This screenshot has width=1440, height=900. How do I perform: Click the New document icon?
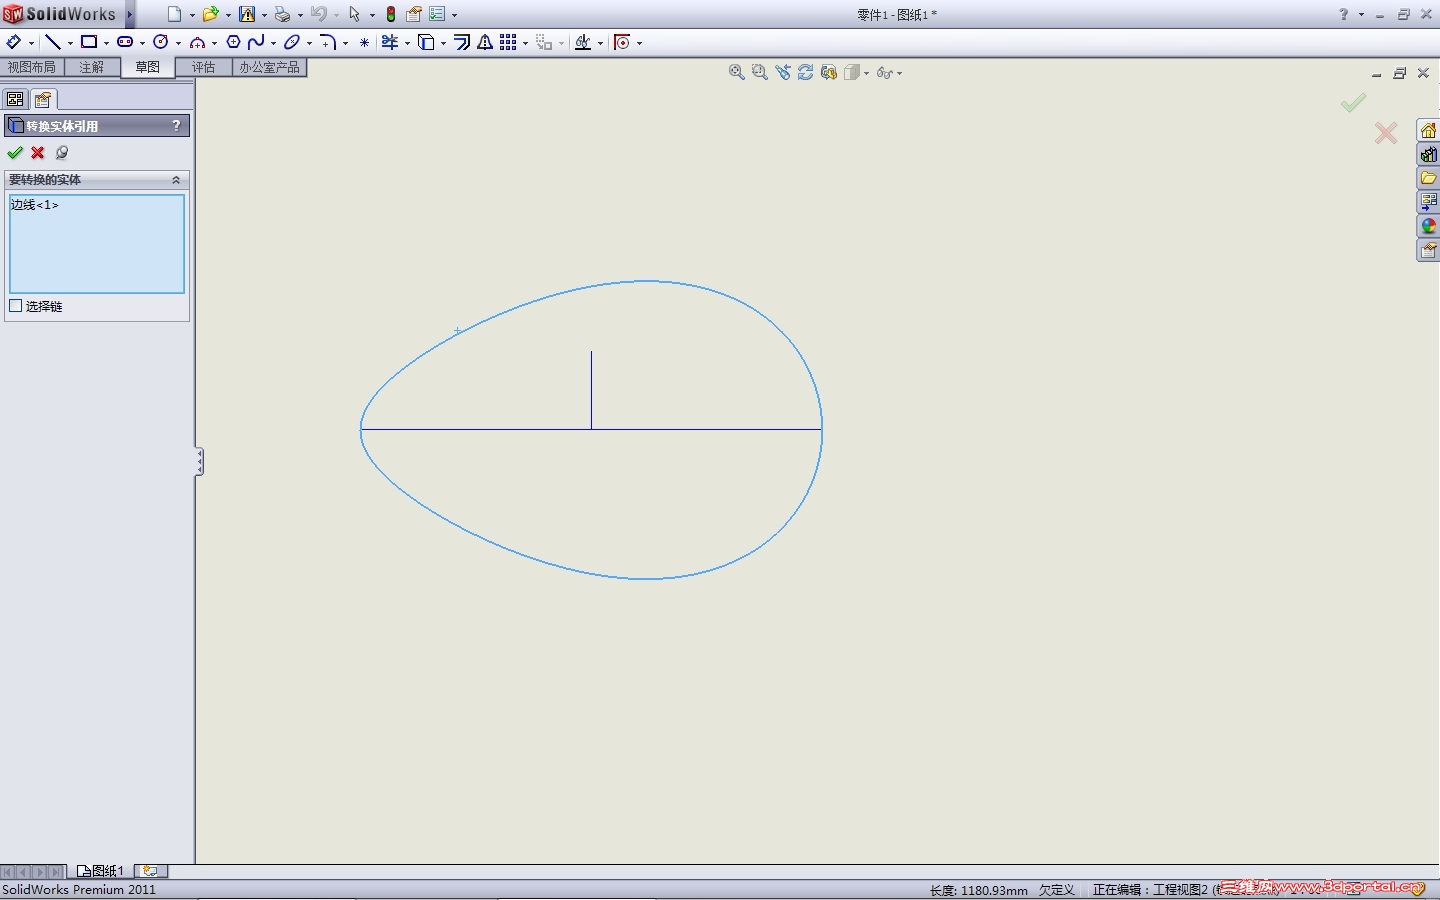coord(175,14)
